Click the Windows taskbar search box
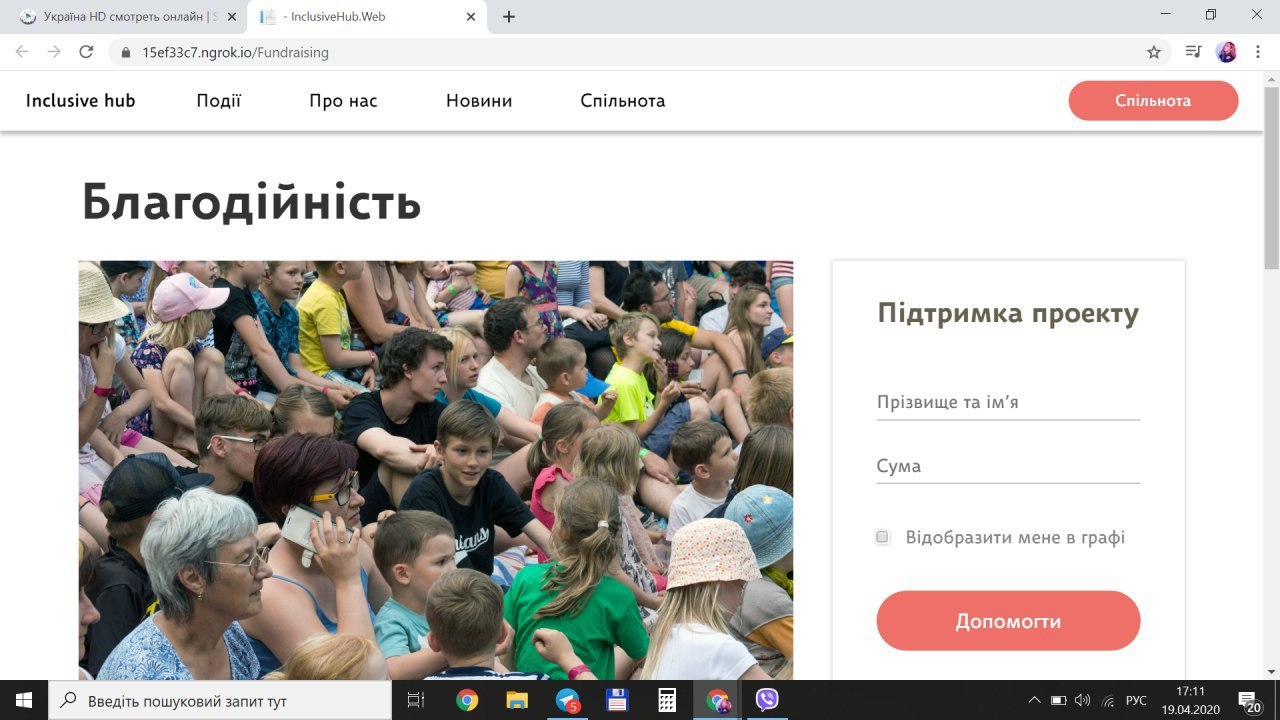The image size is (1280, 720). [220, 701]
